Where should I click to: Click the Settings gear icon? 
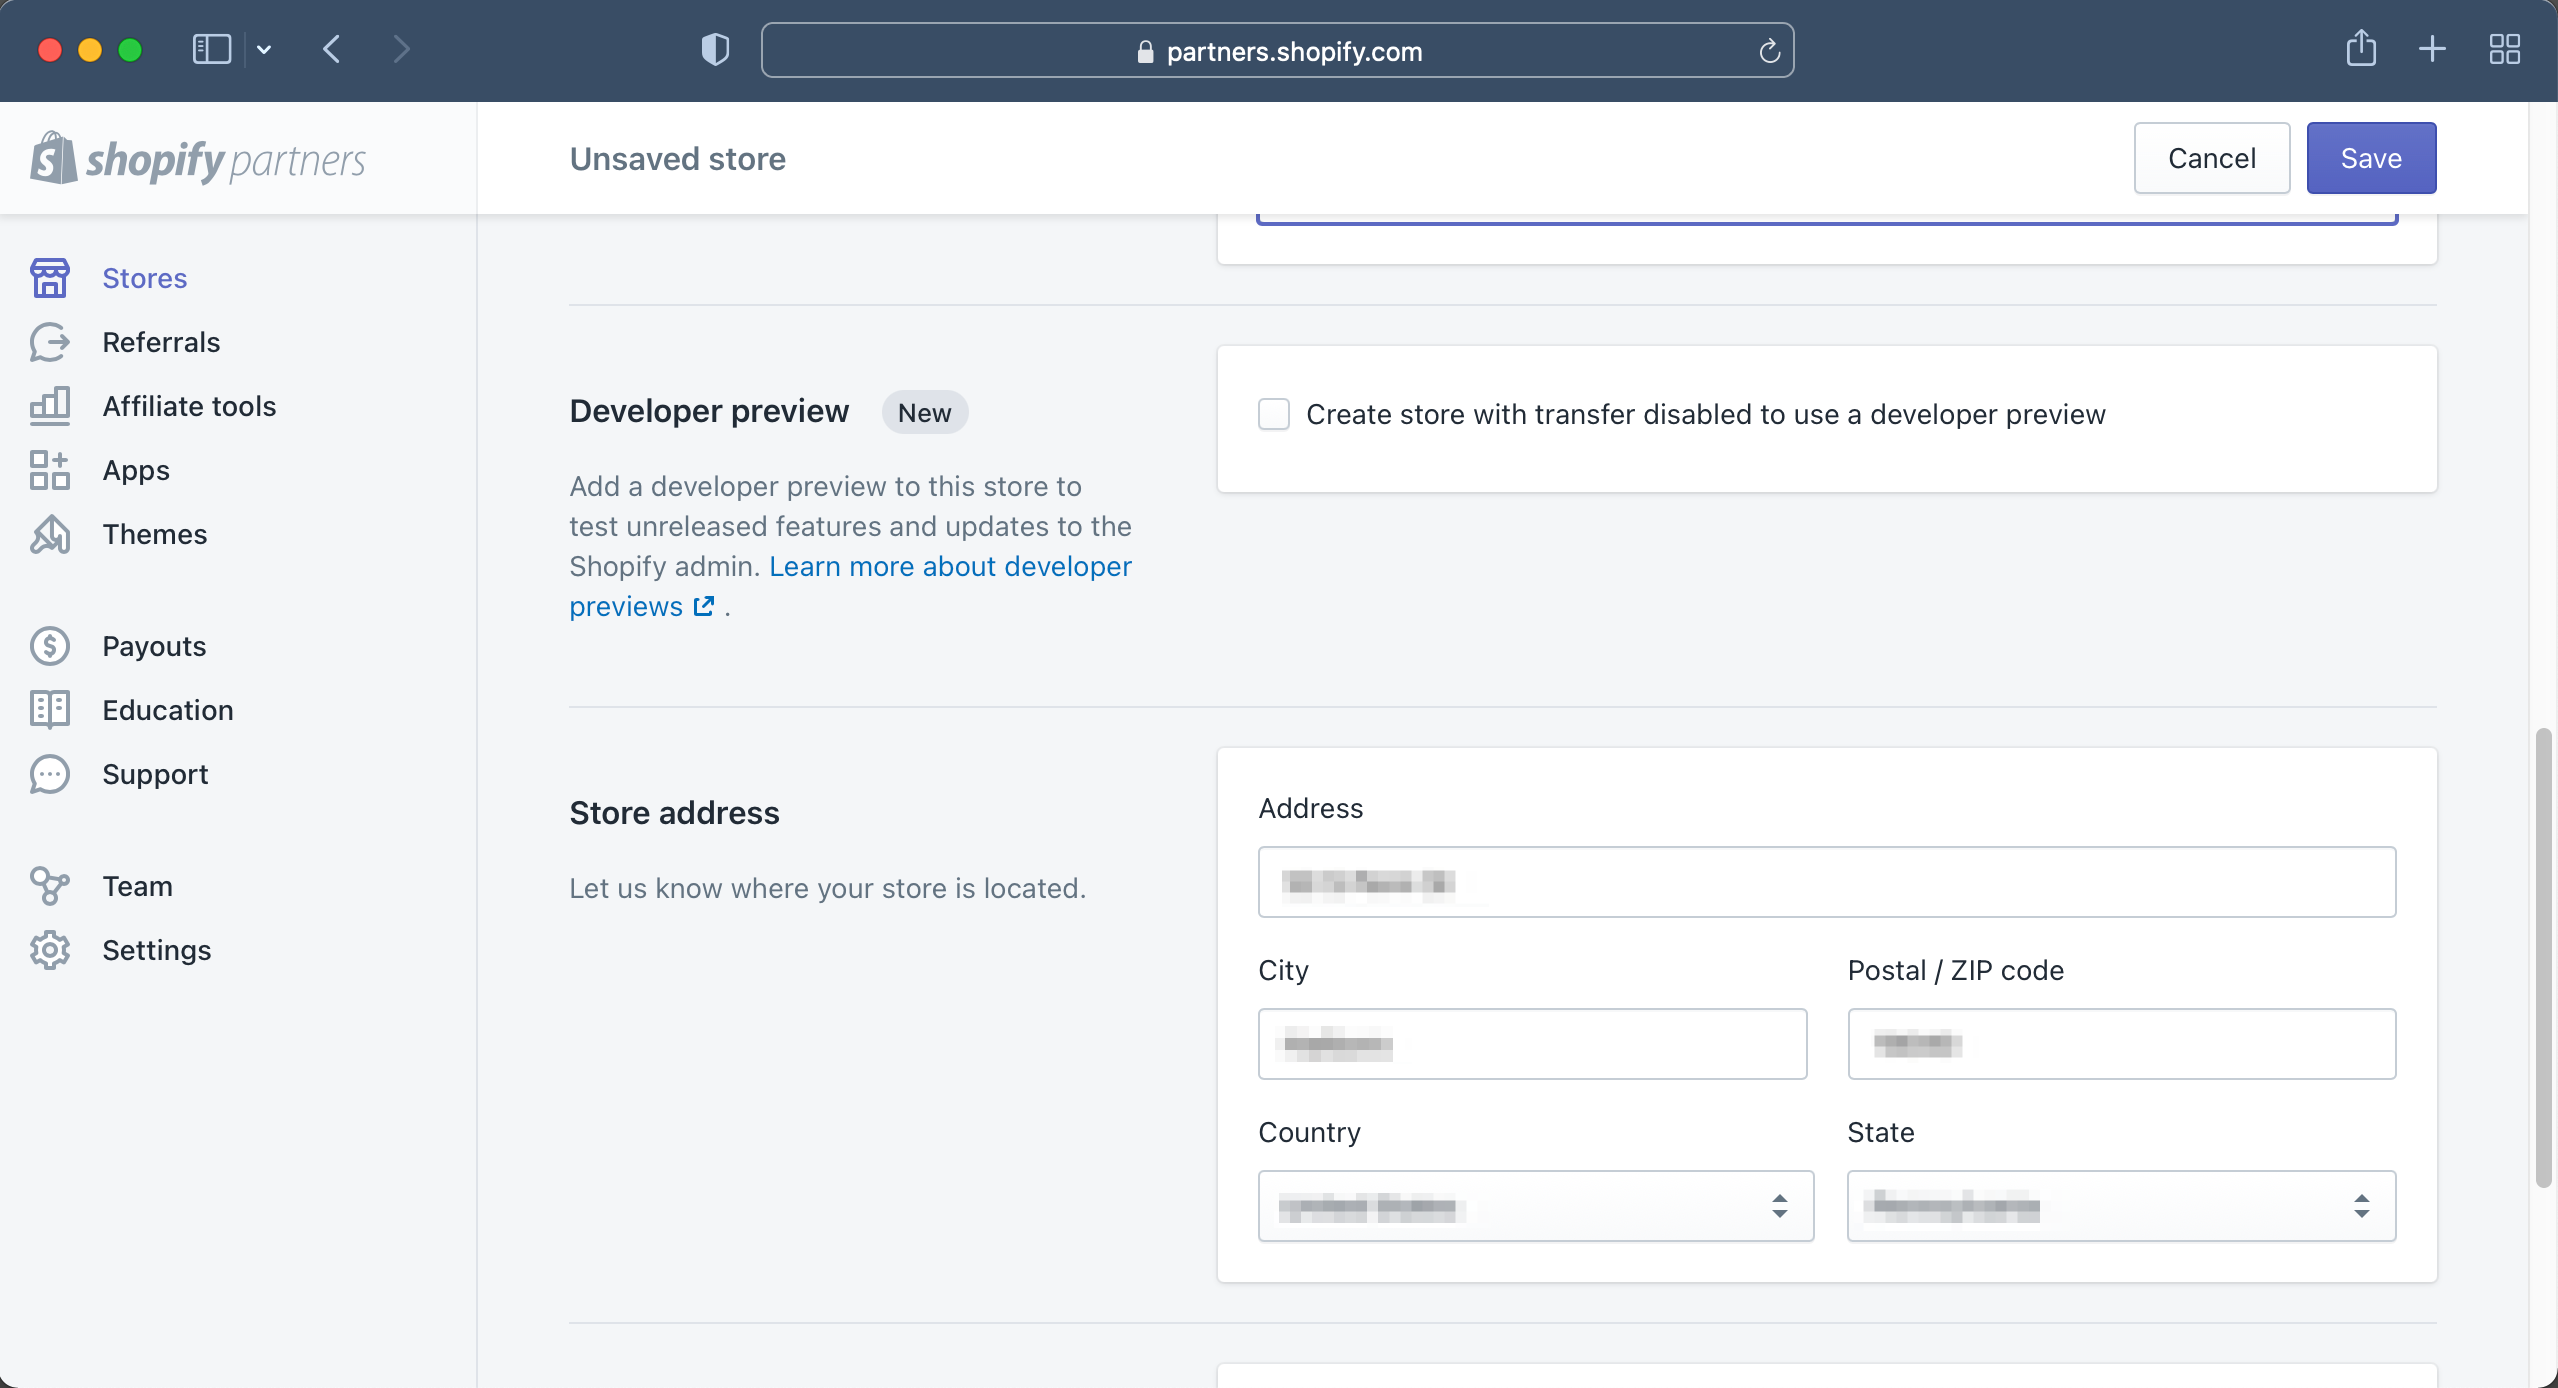(x=50, y=950)
